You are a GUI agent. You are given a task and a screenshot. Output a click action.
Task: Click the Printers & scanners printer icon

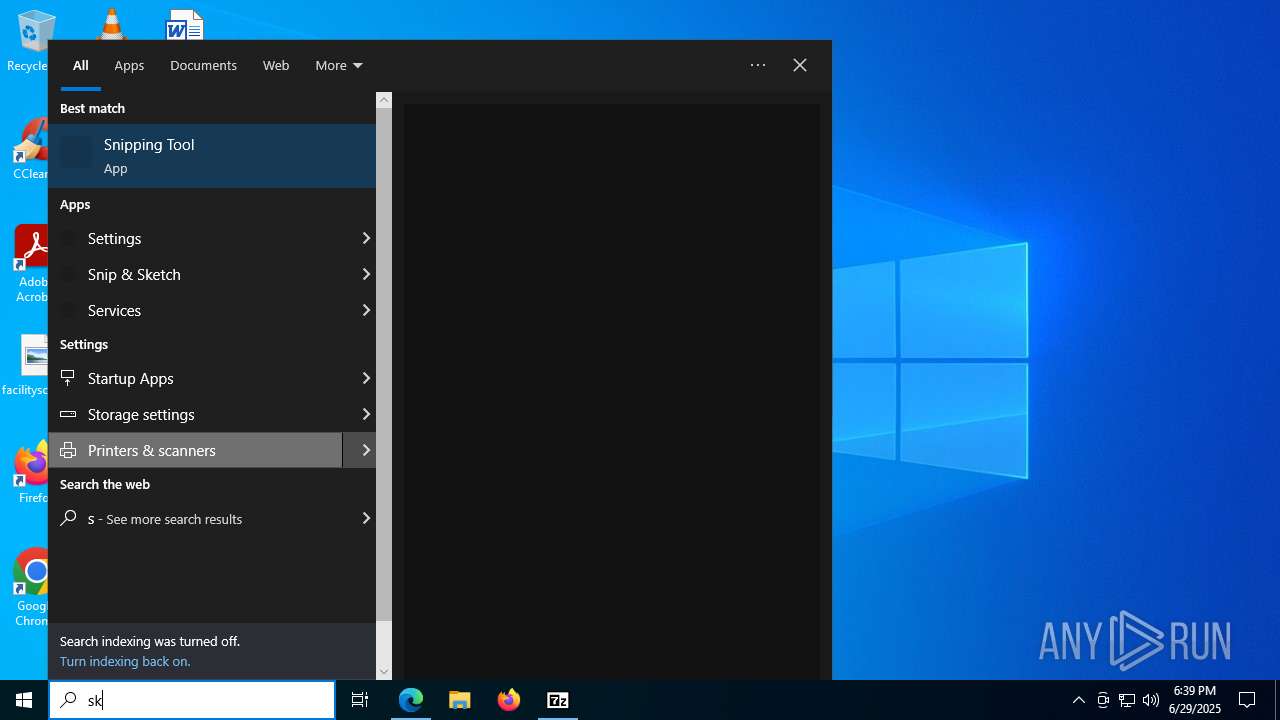coord(68,450)
